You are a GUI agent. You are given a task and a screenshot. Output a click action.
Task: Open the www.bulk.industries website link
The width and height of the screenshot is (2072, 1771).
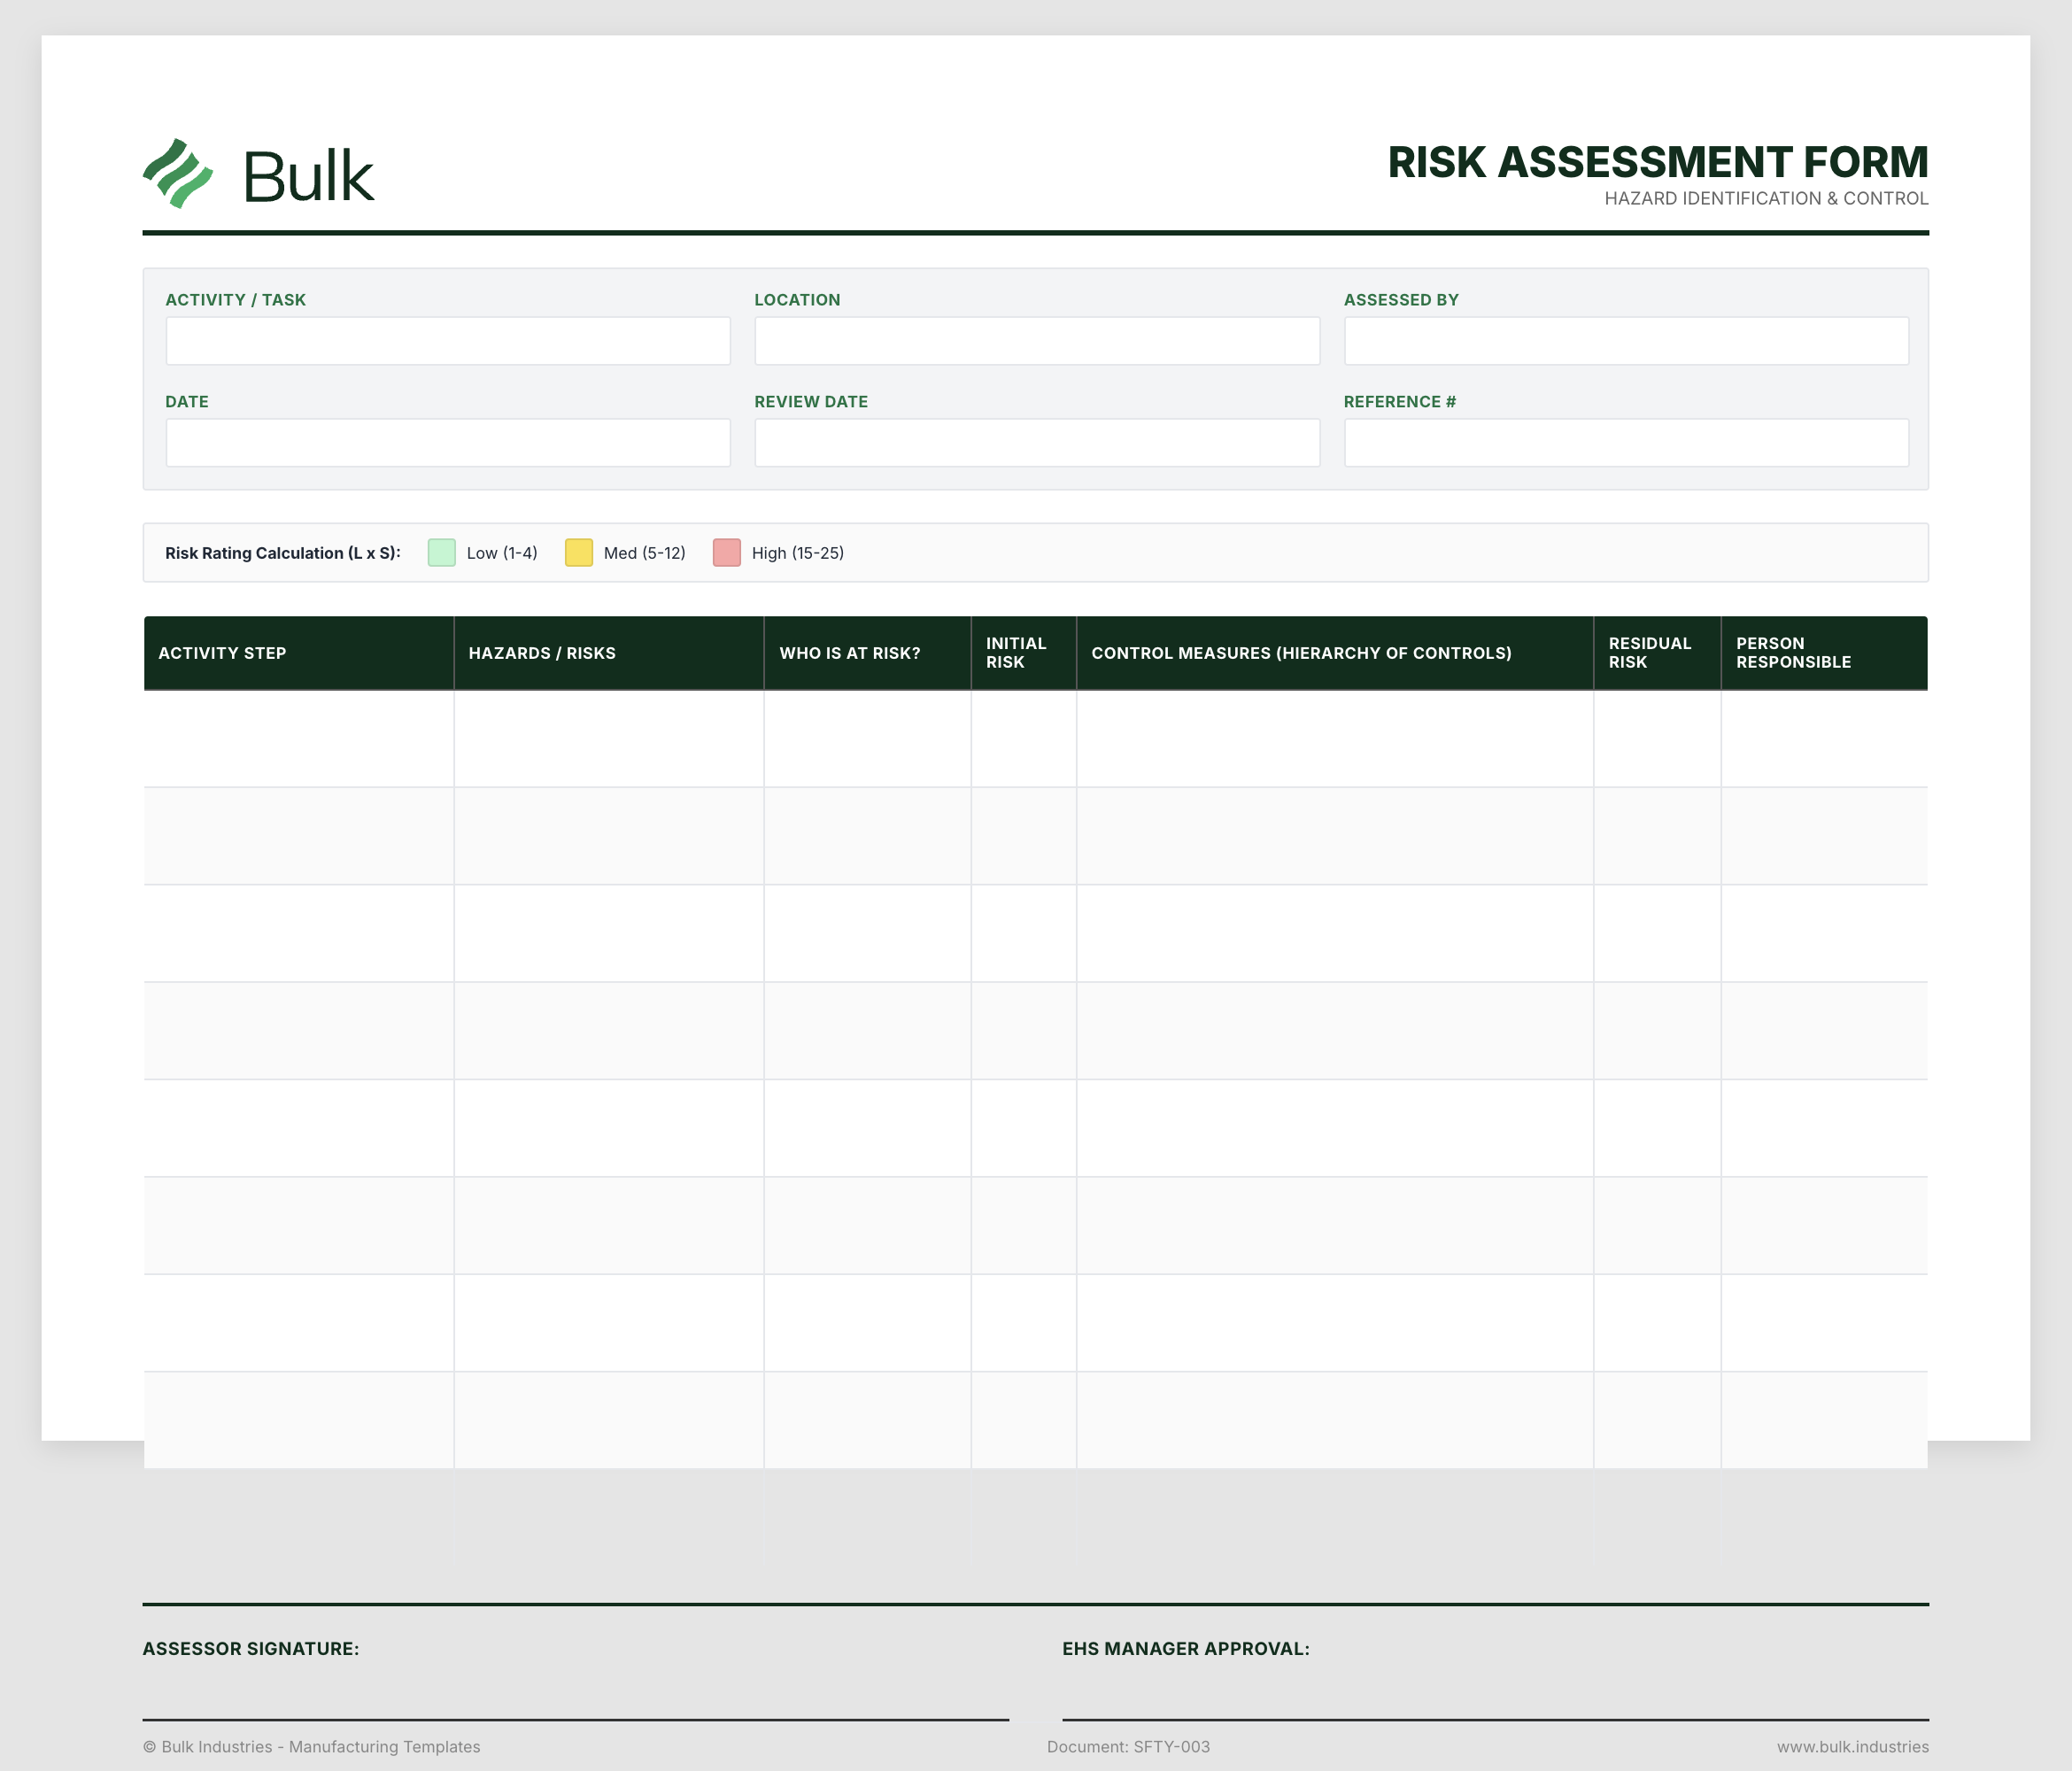(1857, 1747)
